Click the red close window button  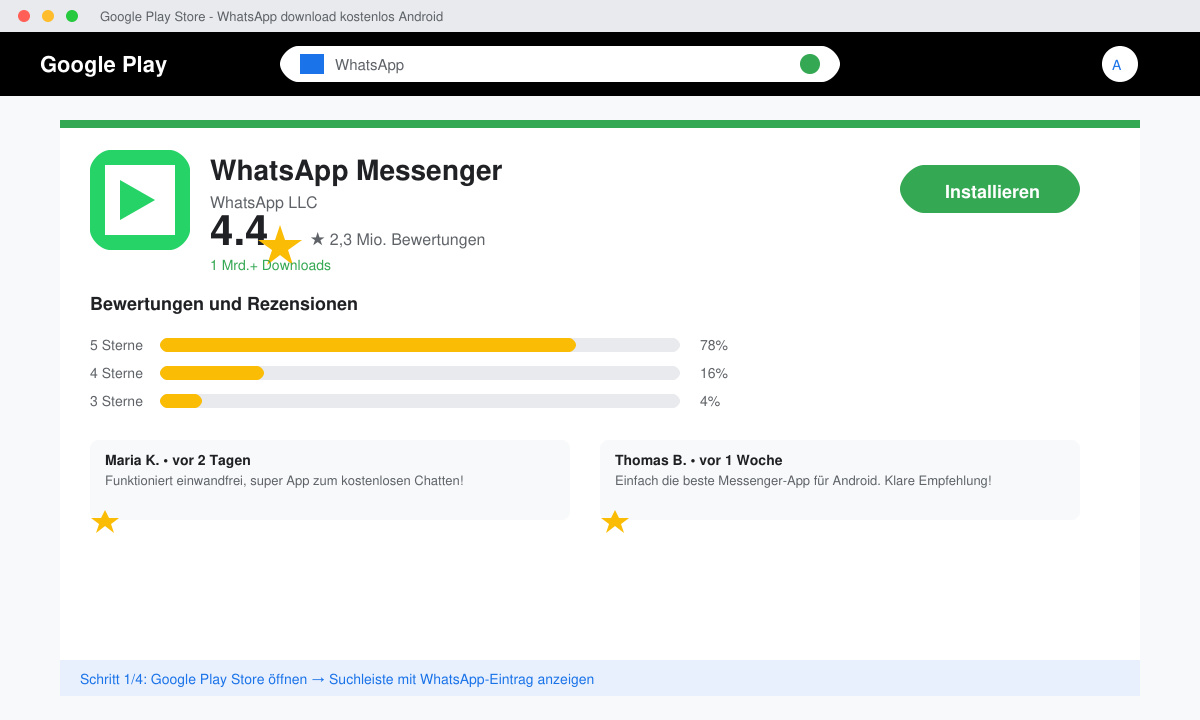coord(24,16)
